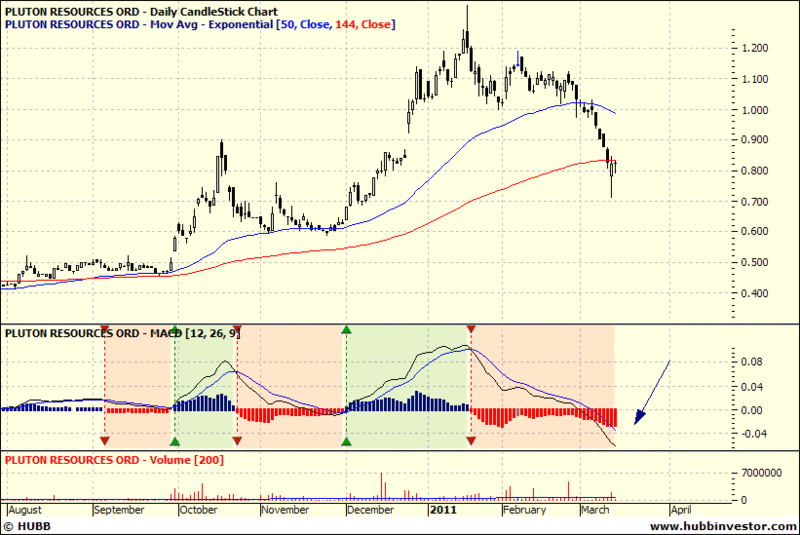Click the red '144, Close' legend parameter
Screen dimensions: 800x535
(363, 24)
